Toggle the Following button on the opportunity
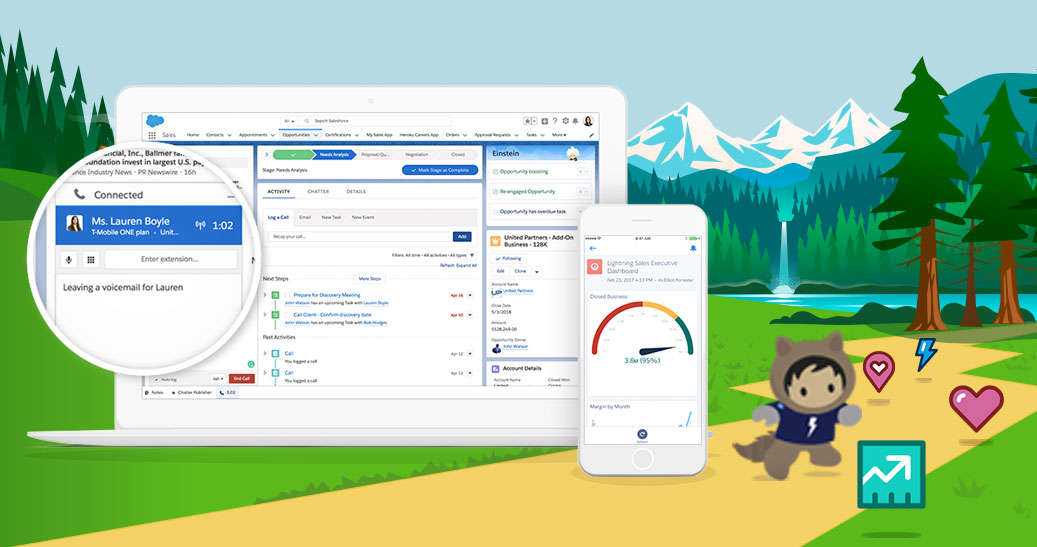 pos(508,259)
